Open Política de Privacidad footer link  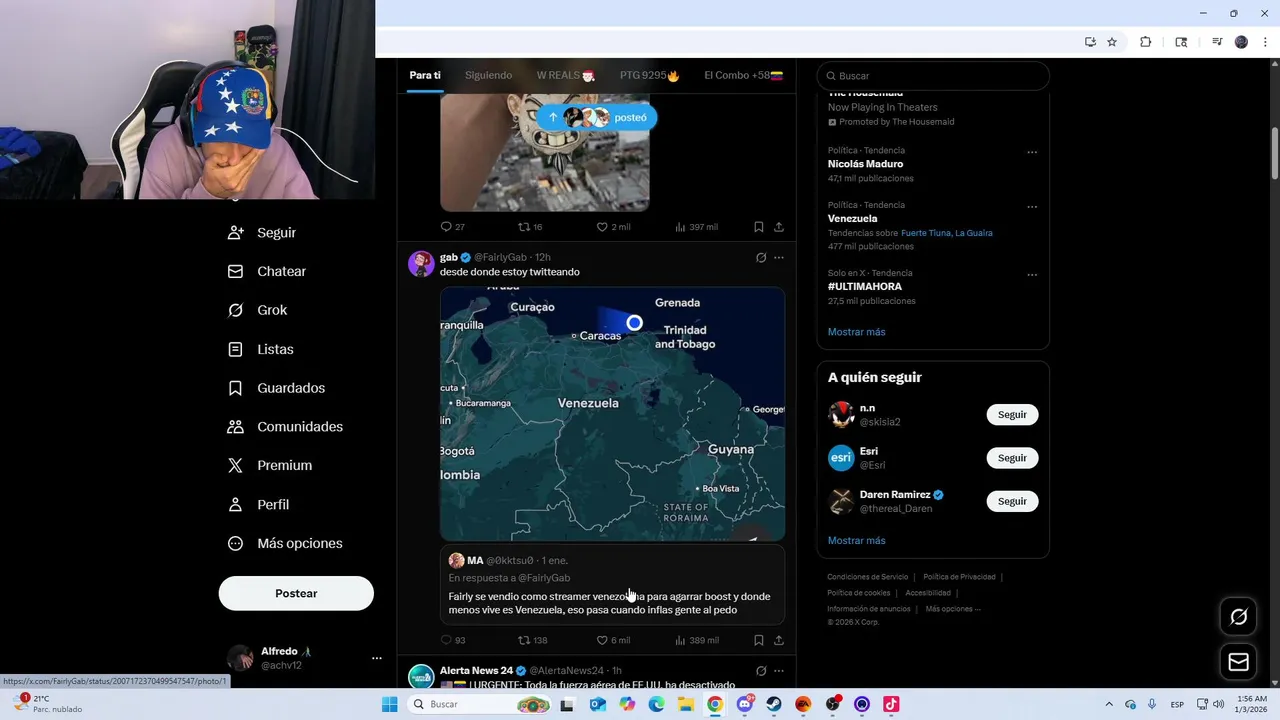tap(959, 577)
